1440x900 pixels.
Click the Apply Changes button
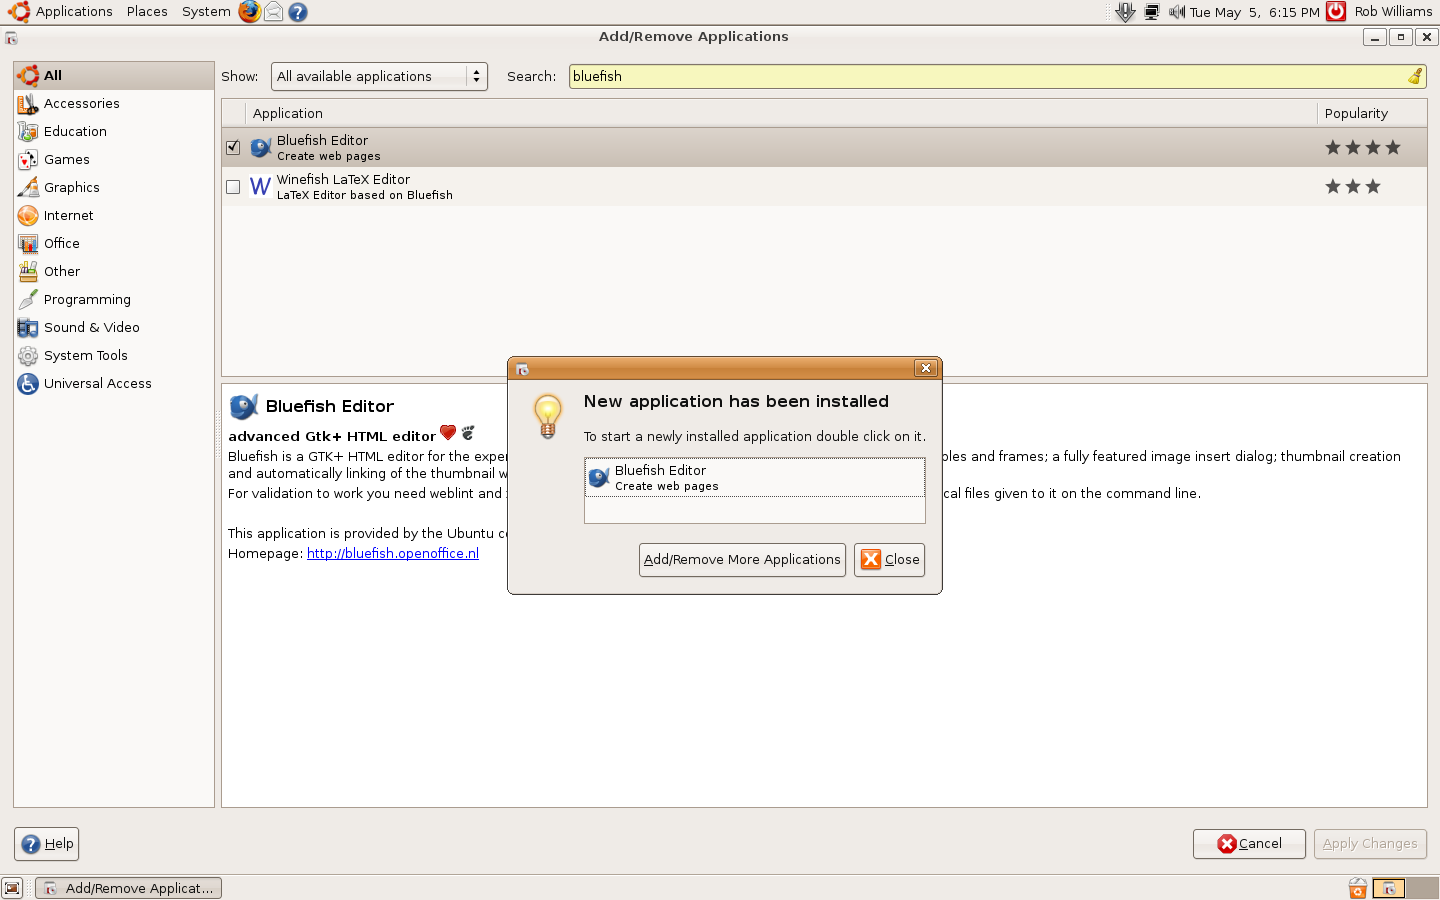click(x=1370, y=844)
